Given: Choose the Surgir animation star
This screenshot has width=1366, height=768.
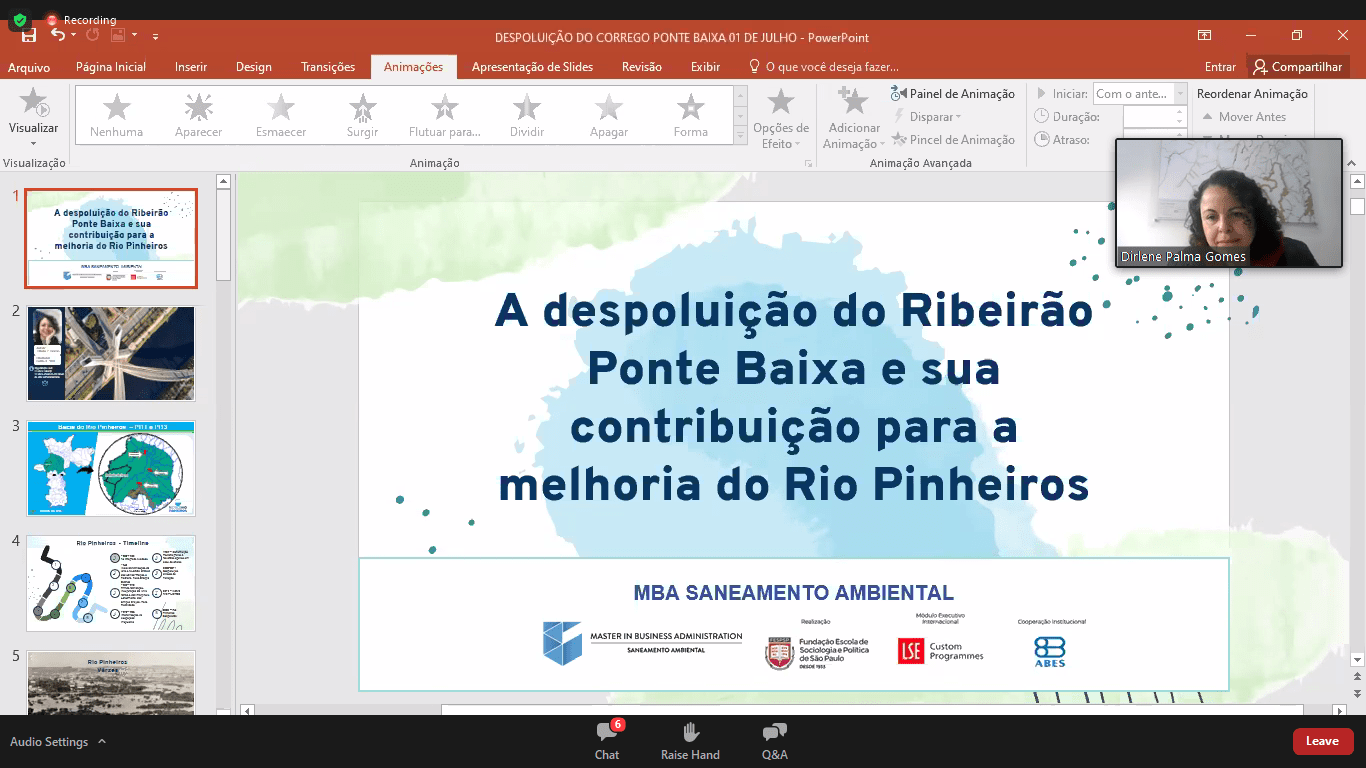Looking at the screenshot, I should [363, 114].
